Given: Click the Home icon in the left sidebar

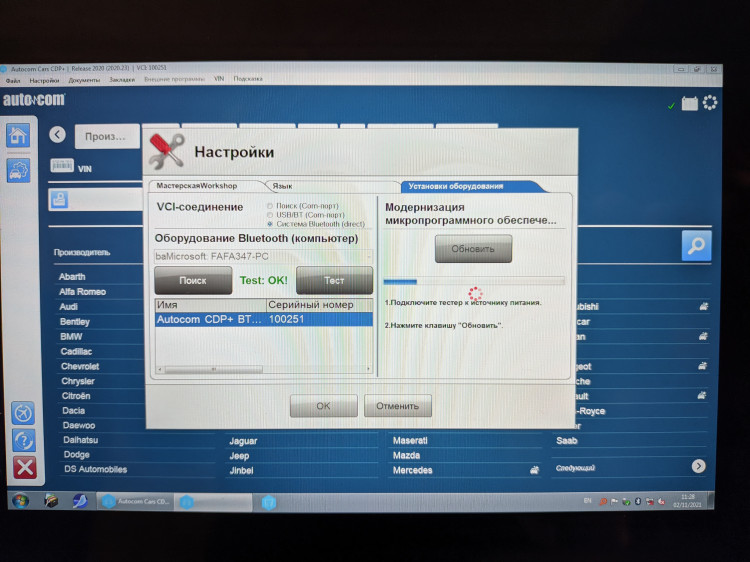Looking at the screenshot, I should click(x=19, y=137).
